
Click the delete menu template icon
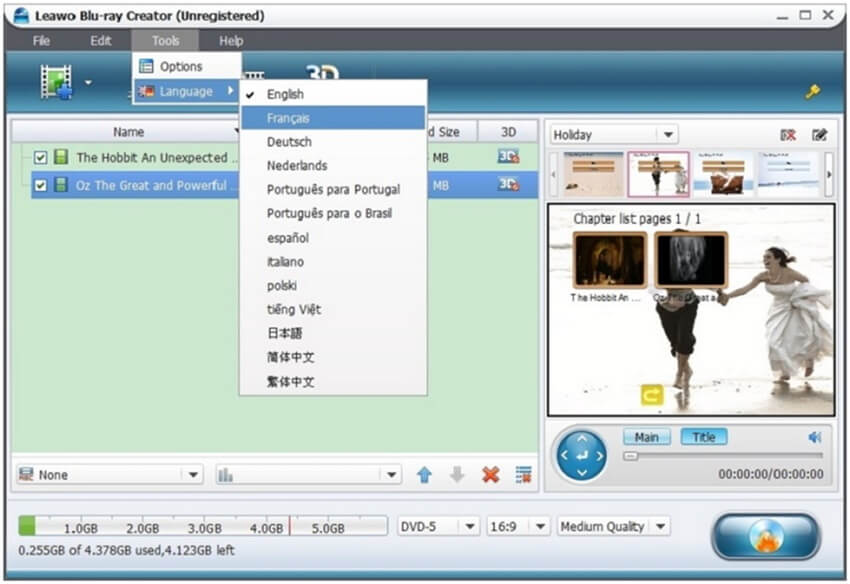point(788,135)
